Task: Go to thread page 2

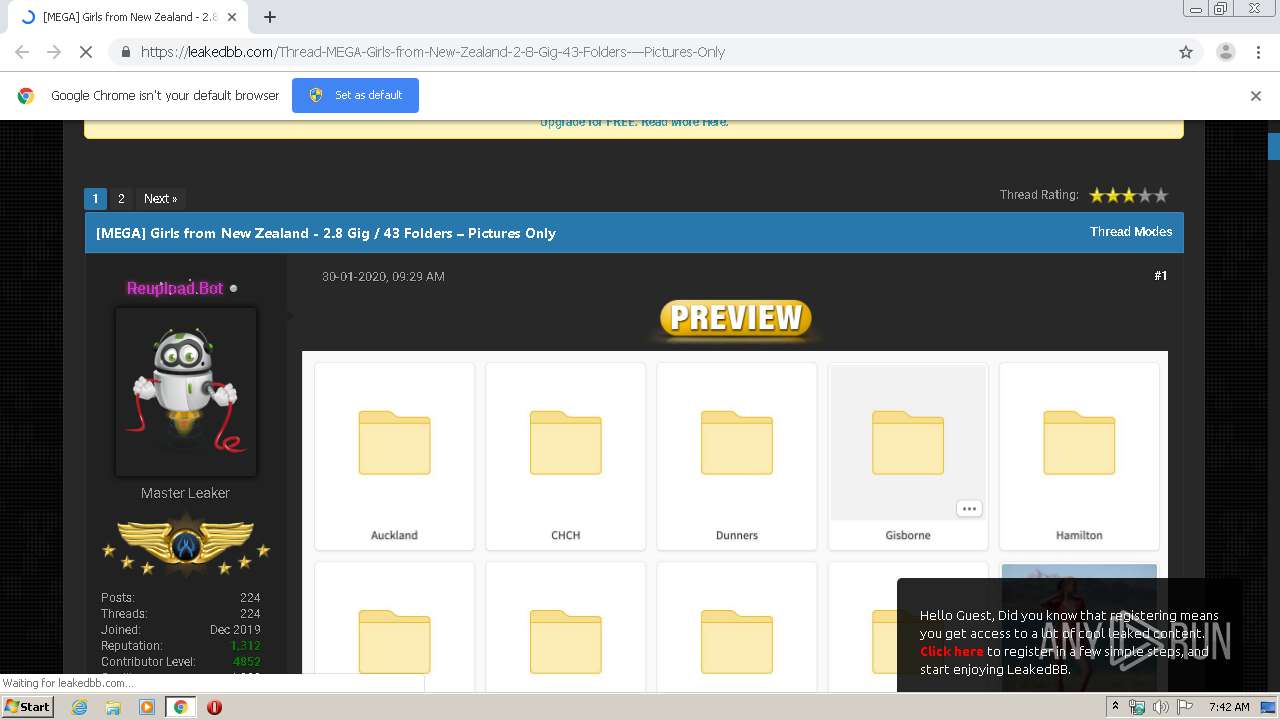Action: (121, 198)
